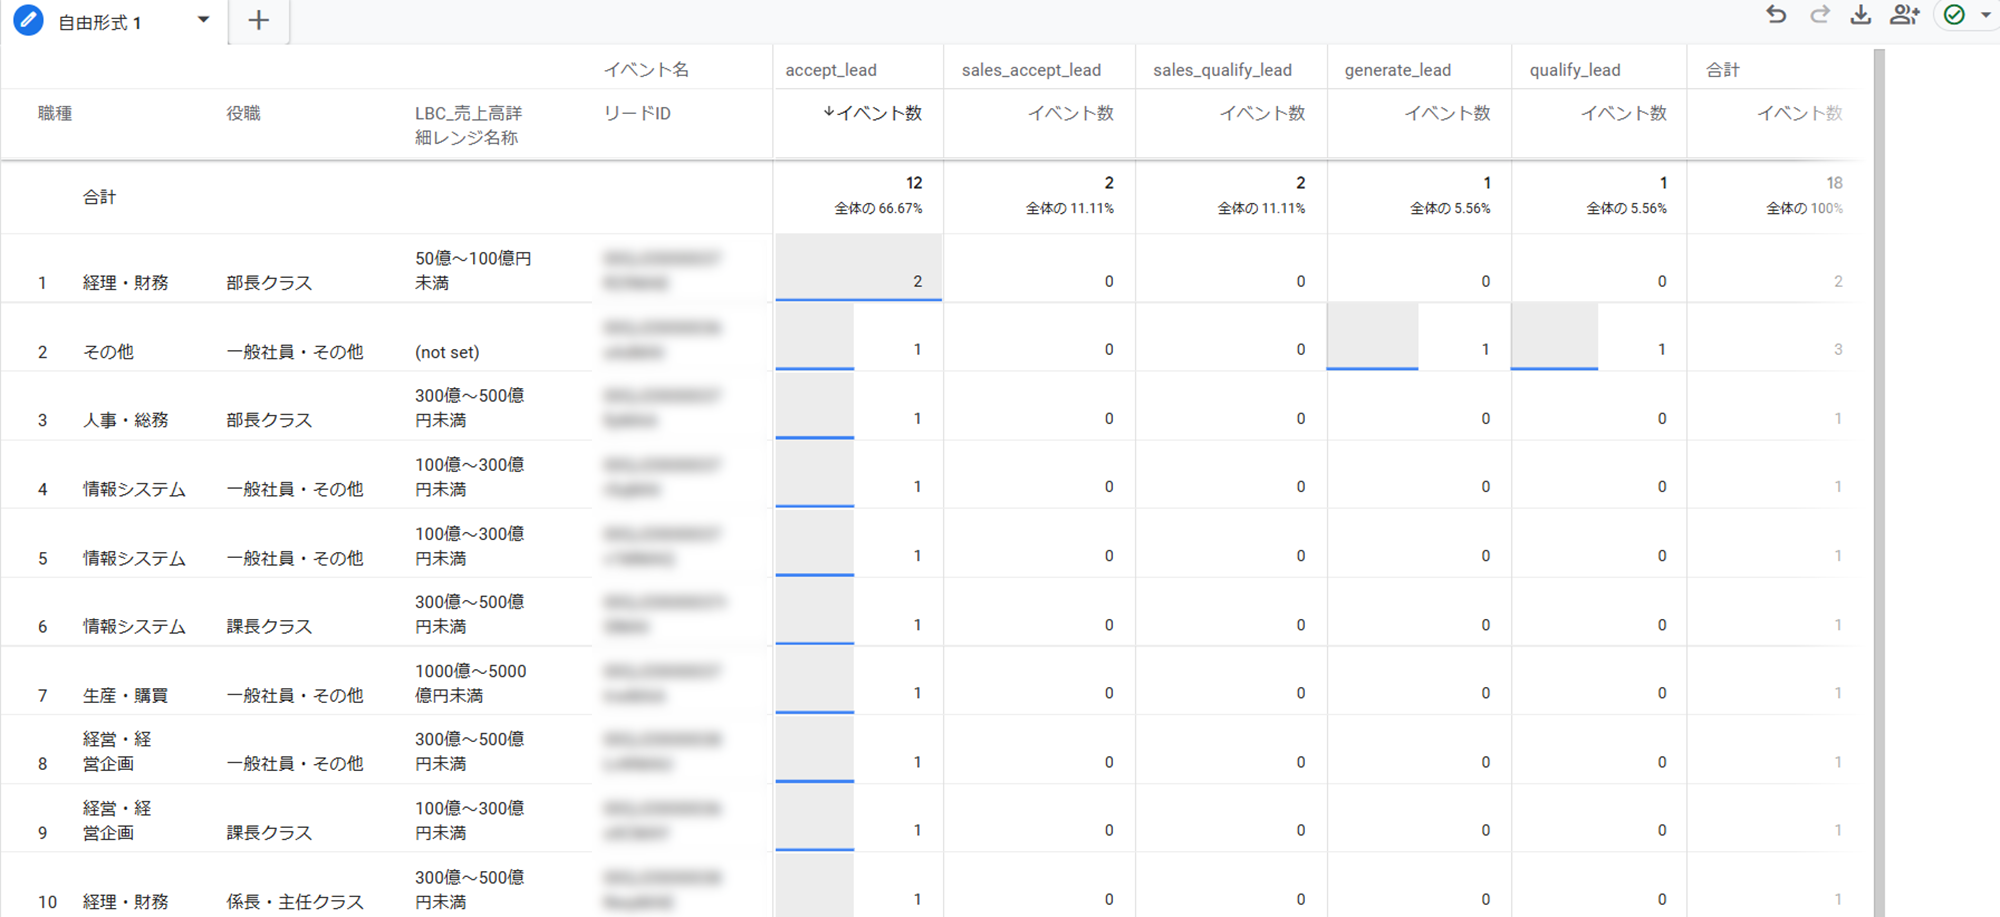Select the 自由形式 1 tab

pos(100,22)
